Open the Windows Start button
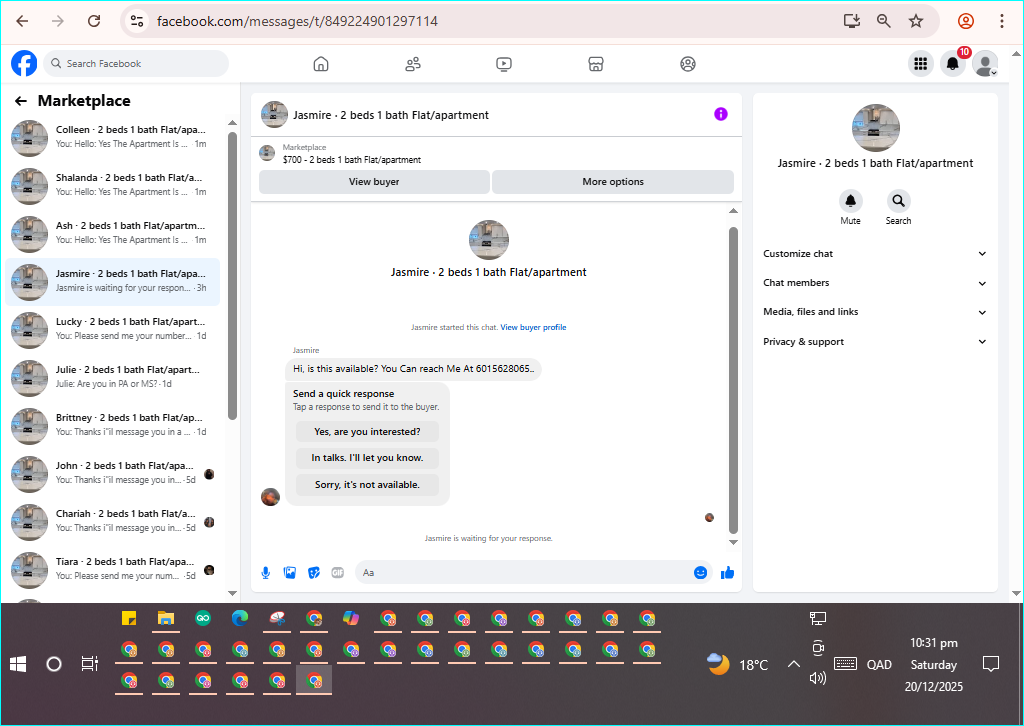This screenshot has width=1024, height=726. click(18, 665)
